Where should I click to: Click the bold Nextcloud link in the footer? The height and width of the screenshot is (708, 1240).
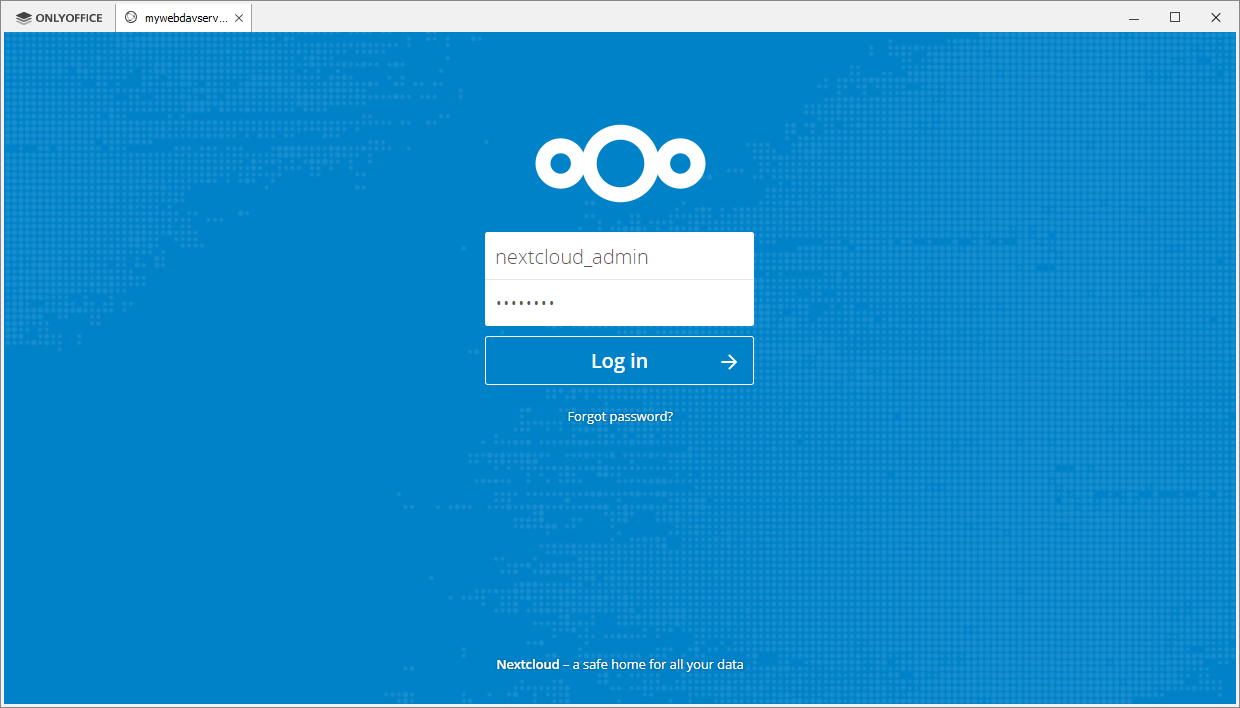(527, 664)
